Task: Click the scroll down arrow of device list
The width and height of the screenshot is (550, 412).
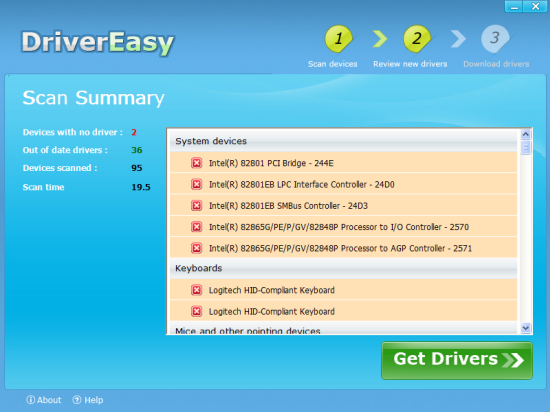Action: 525,328
